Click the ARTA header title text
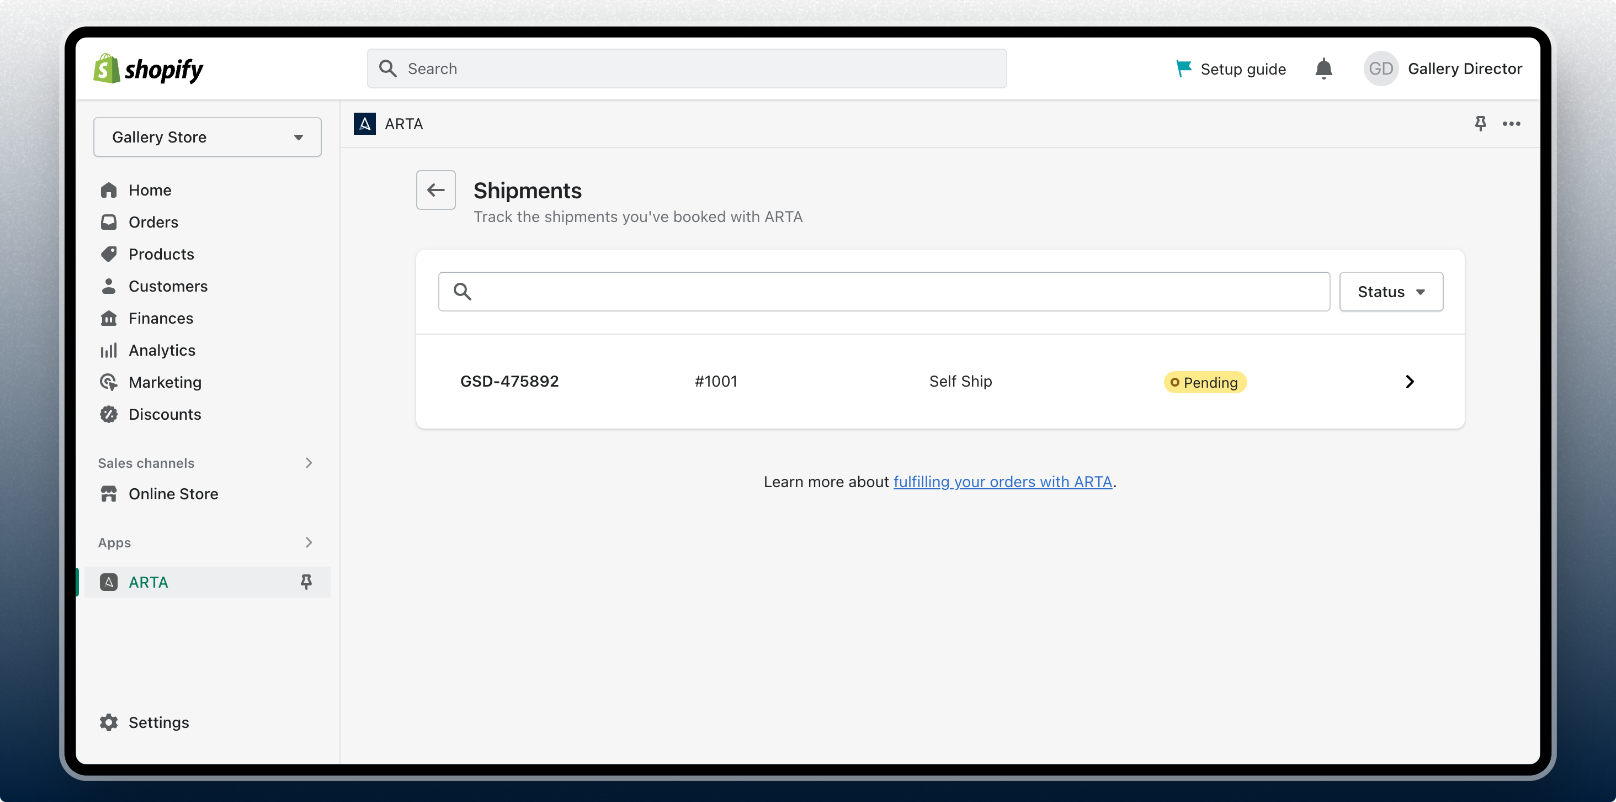Image resolution: width=1616 pixels, height=802 pixels. tap(404, 124)
